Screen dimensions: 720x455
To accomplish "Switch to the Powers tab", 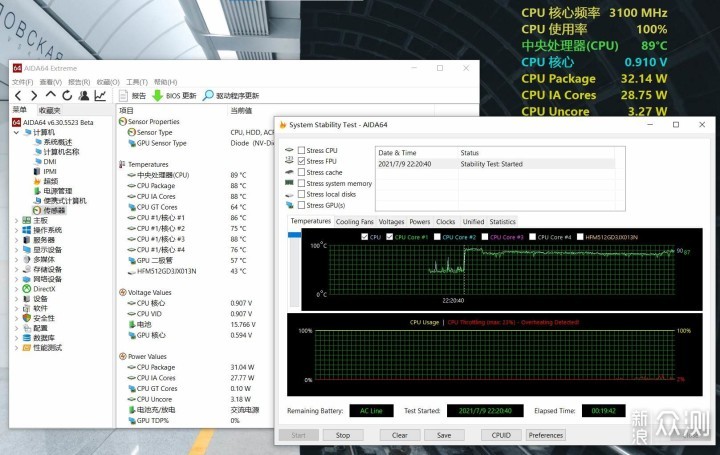I will click(x=420, y=221).
